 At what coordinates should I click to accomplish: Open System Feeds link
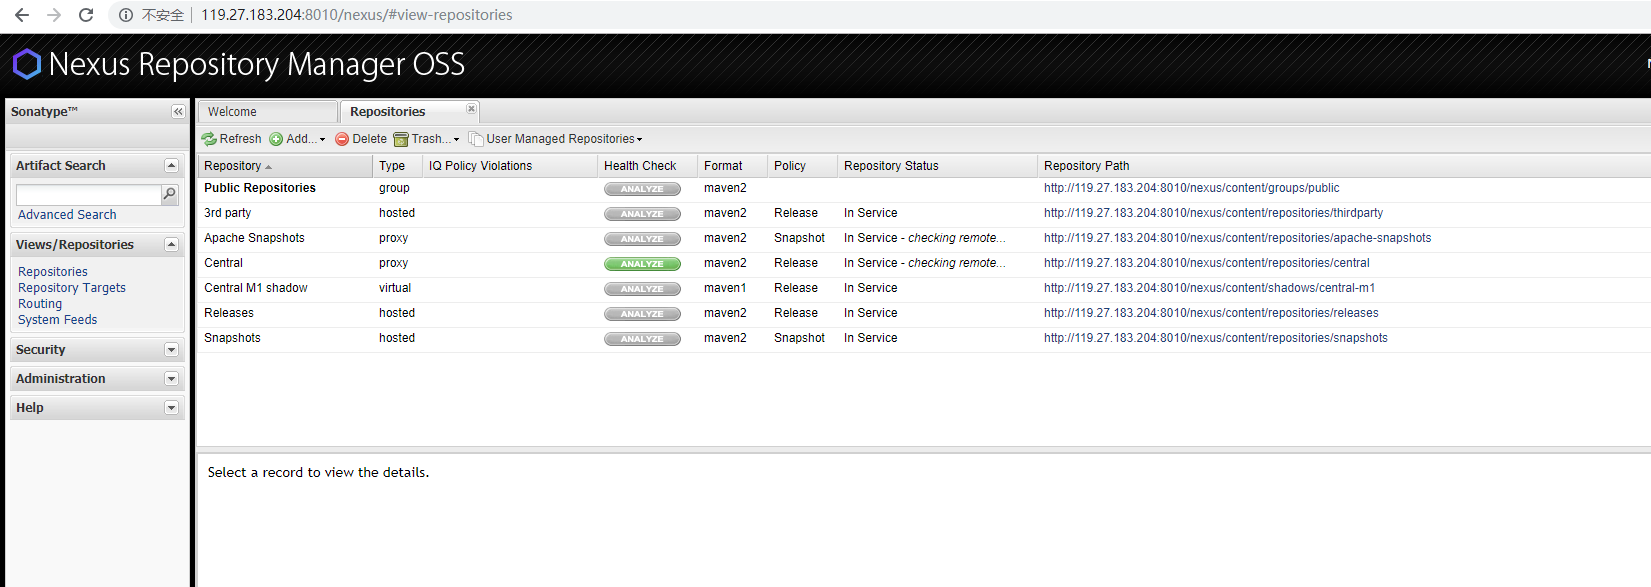coord(58,320)
